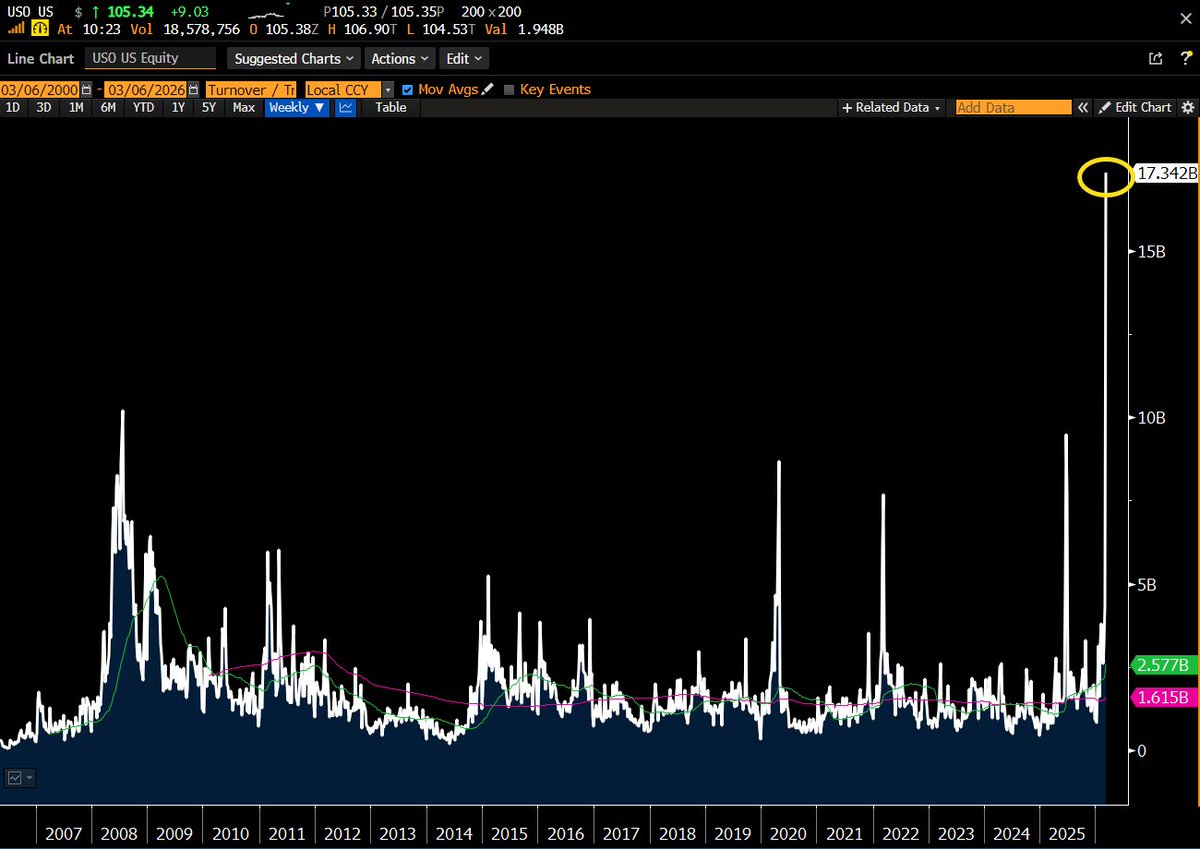The width and height of the screenshot is (1200, 849).
Task: Click the Add Data input field
Action: point(1013,107)
